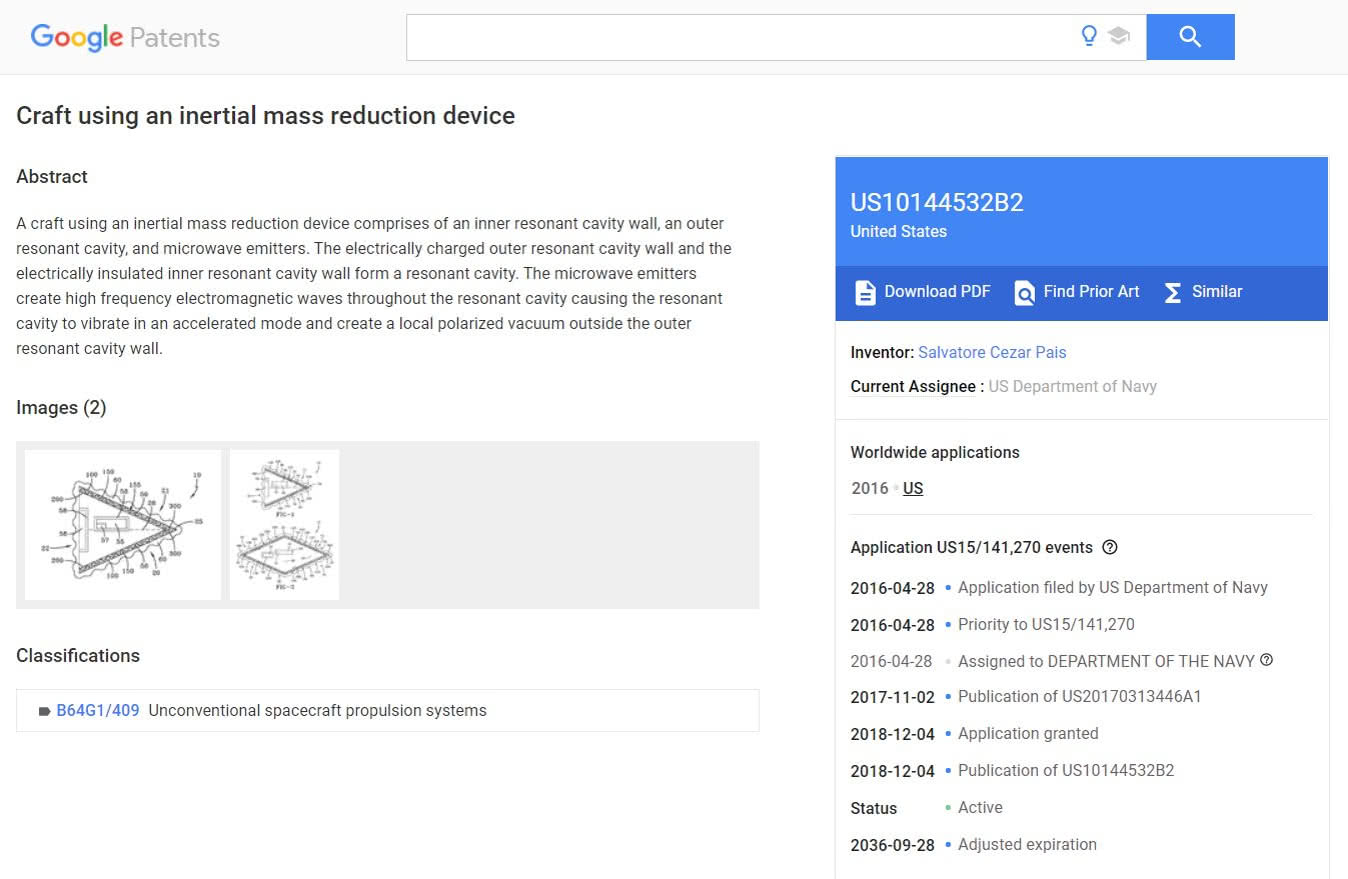
Task: Open inventor Salvatore Cezar Pais link
Action: coord(992,352)
